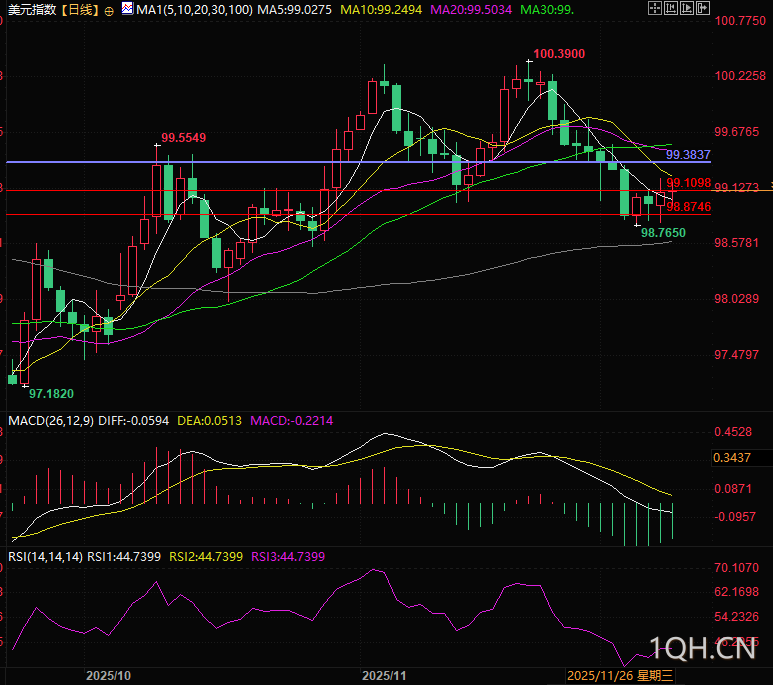Click the 2025/11 time axis label
Viewport: 773px width, 685px height.
[x=384, y=676]
